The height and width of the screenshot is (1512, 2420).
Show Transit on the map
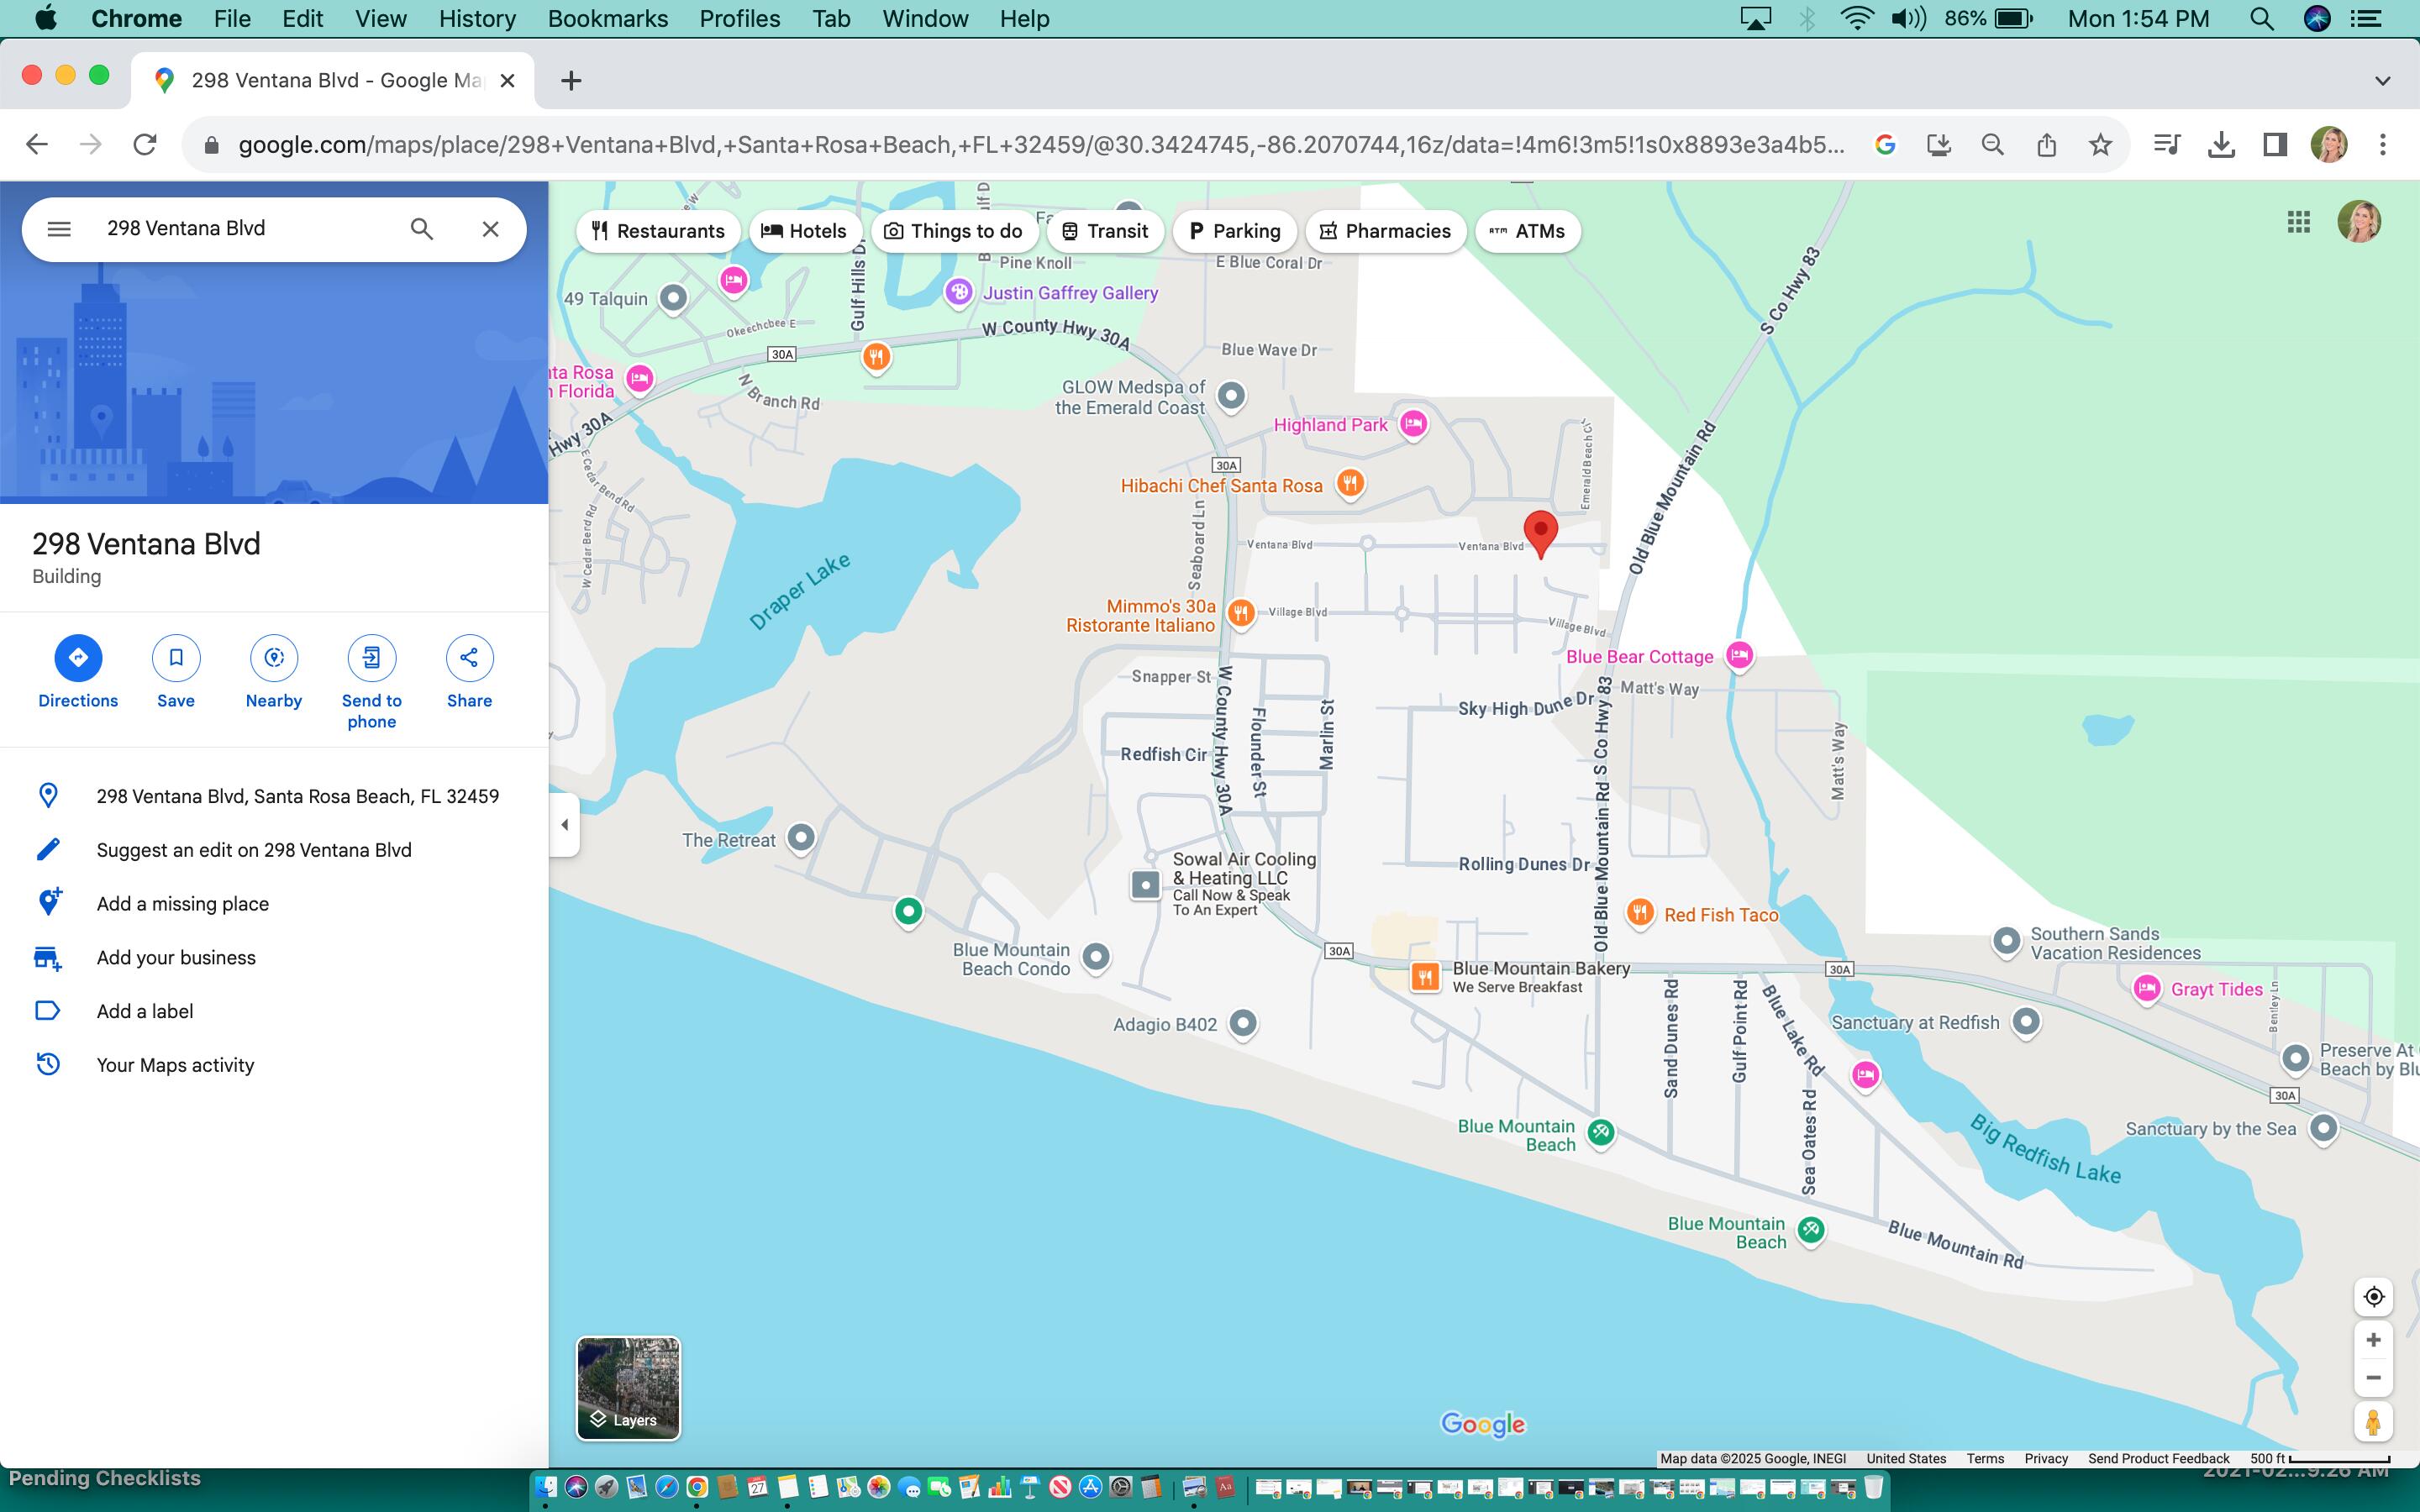1105,231
